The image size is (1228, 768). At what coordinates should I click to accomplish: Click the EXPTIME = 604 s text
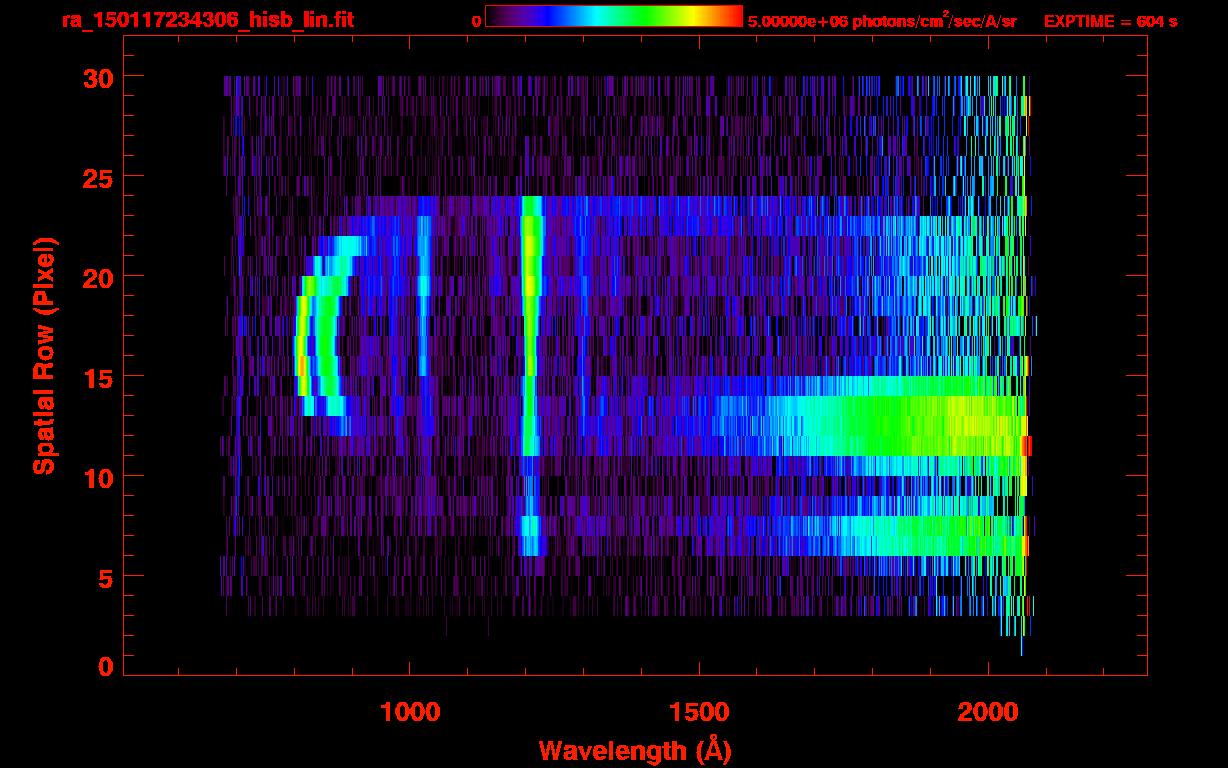pos(1110,21)
